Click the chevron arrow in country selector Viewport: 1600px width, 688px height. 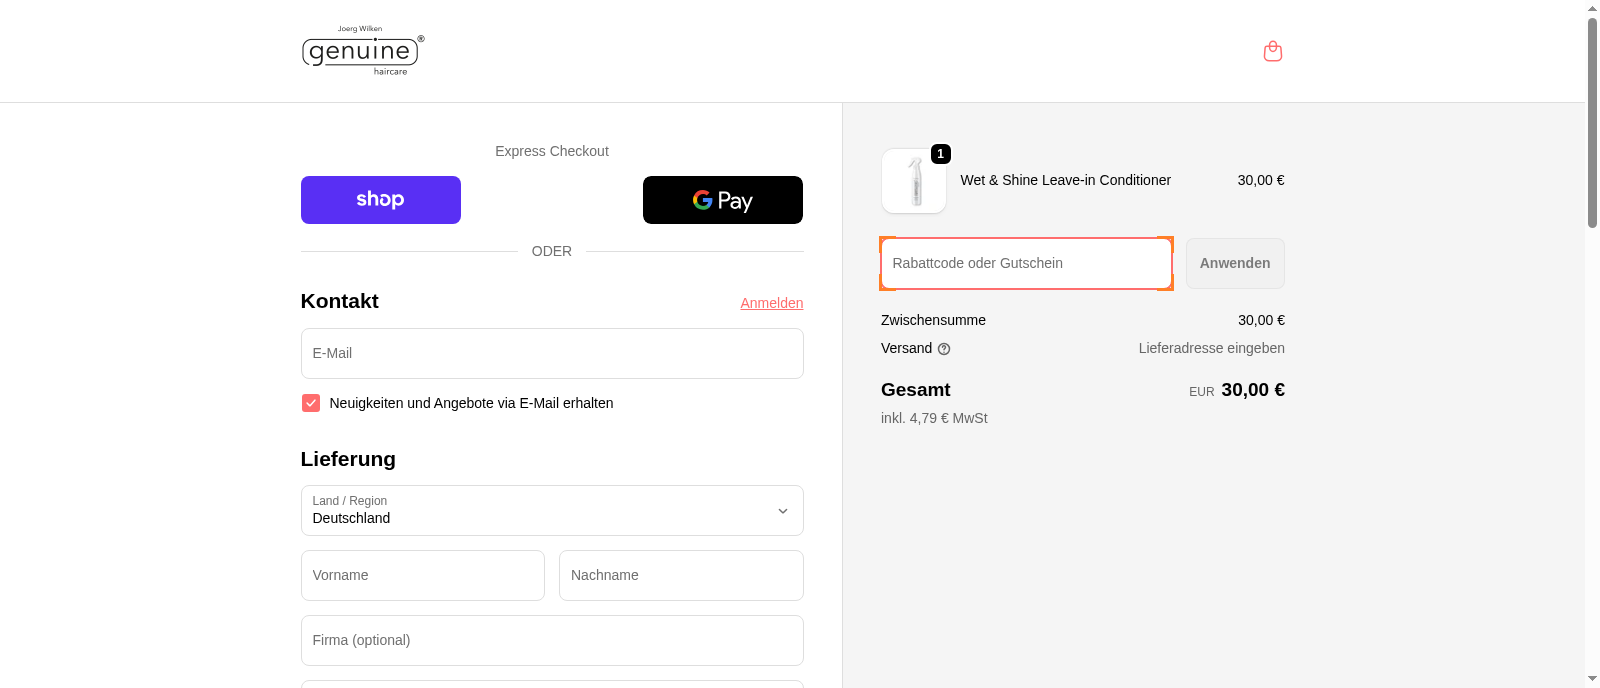(783, 511)
